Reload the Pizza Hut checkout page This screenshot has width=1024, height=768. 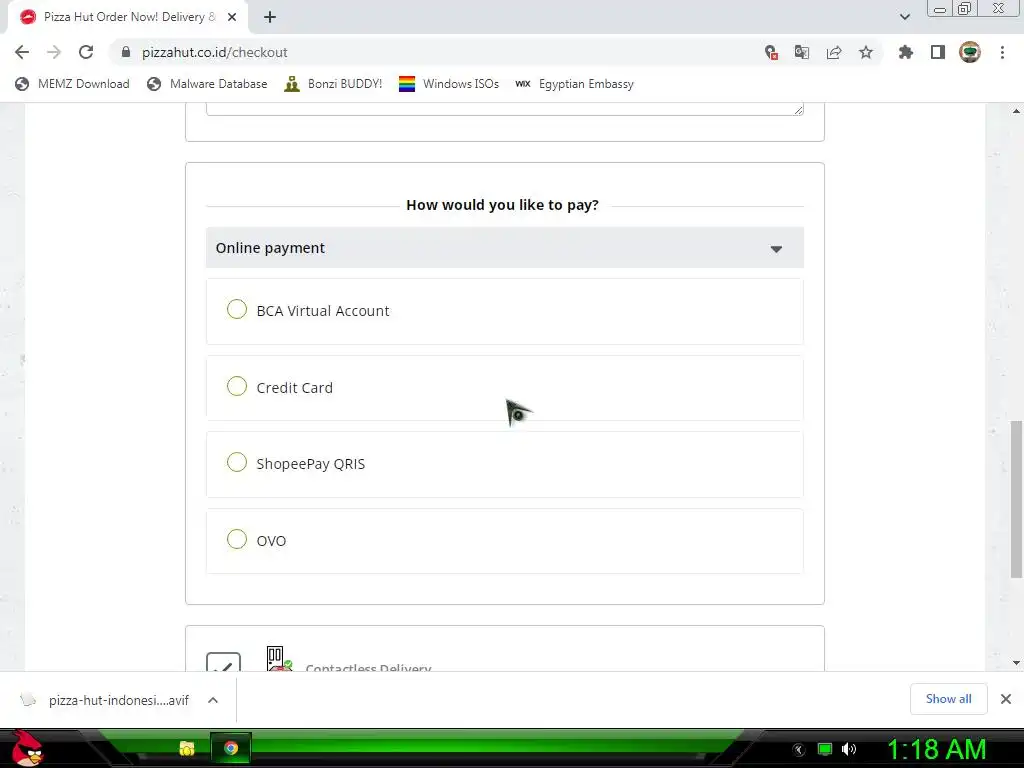pyautogui.click(x=86, y=52)
